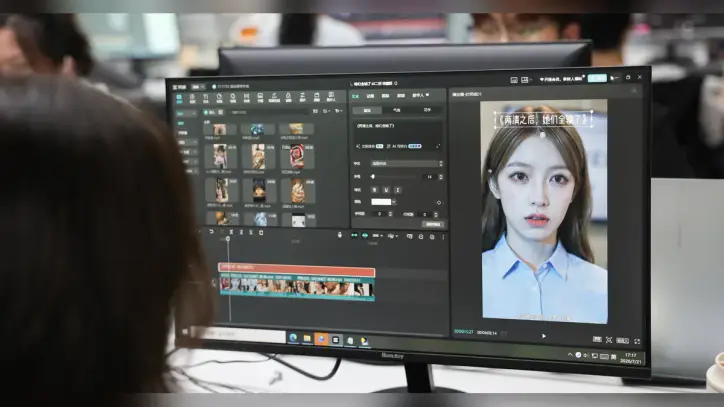Click the Split tool in the timeline toolbar

pos(231,232)
